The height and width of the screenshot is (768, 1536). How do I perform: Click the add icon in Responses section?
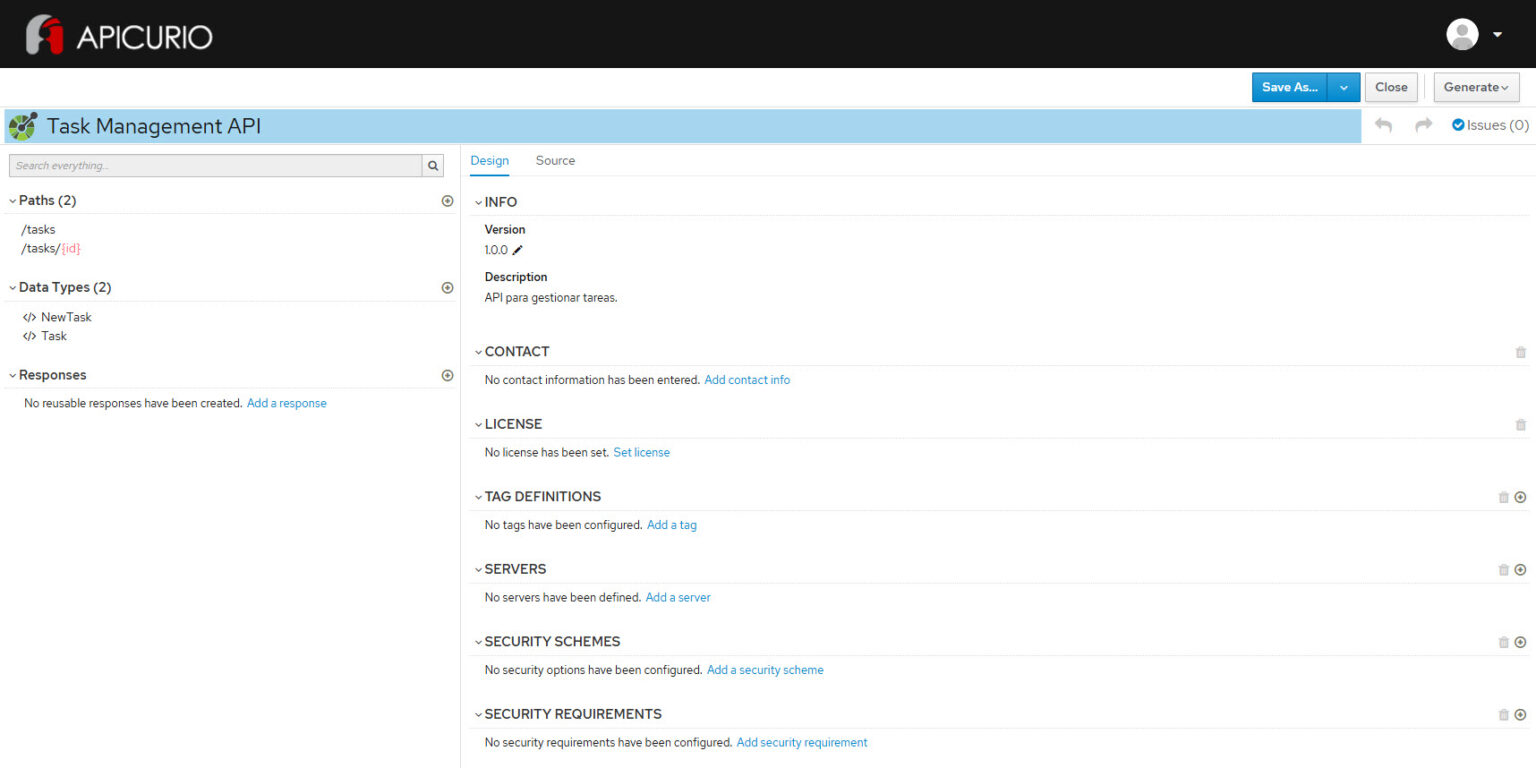(447, 375)
